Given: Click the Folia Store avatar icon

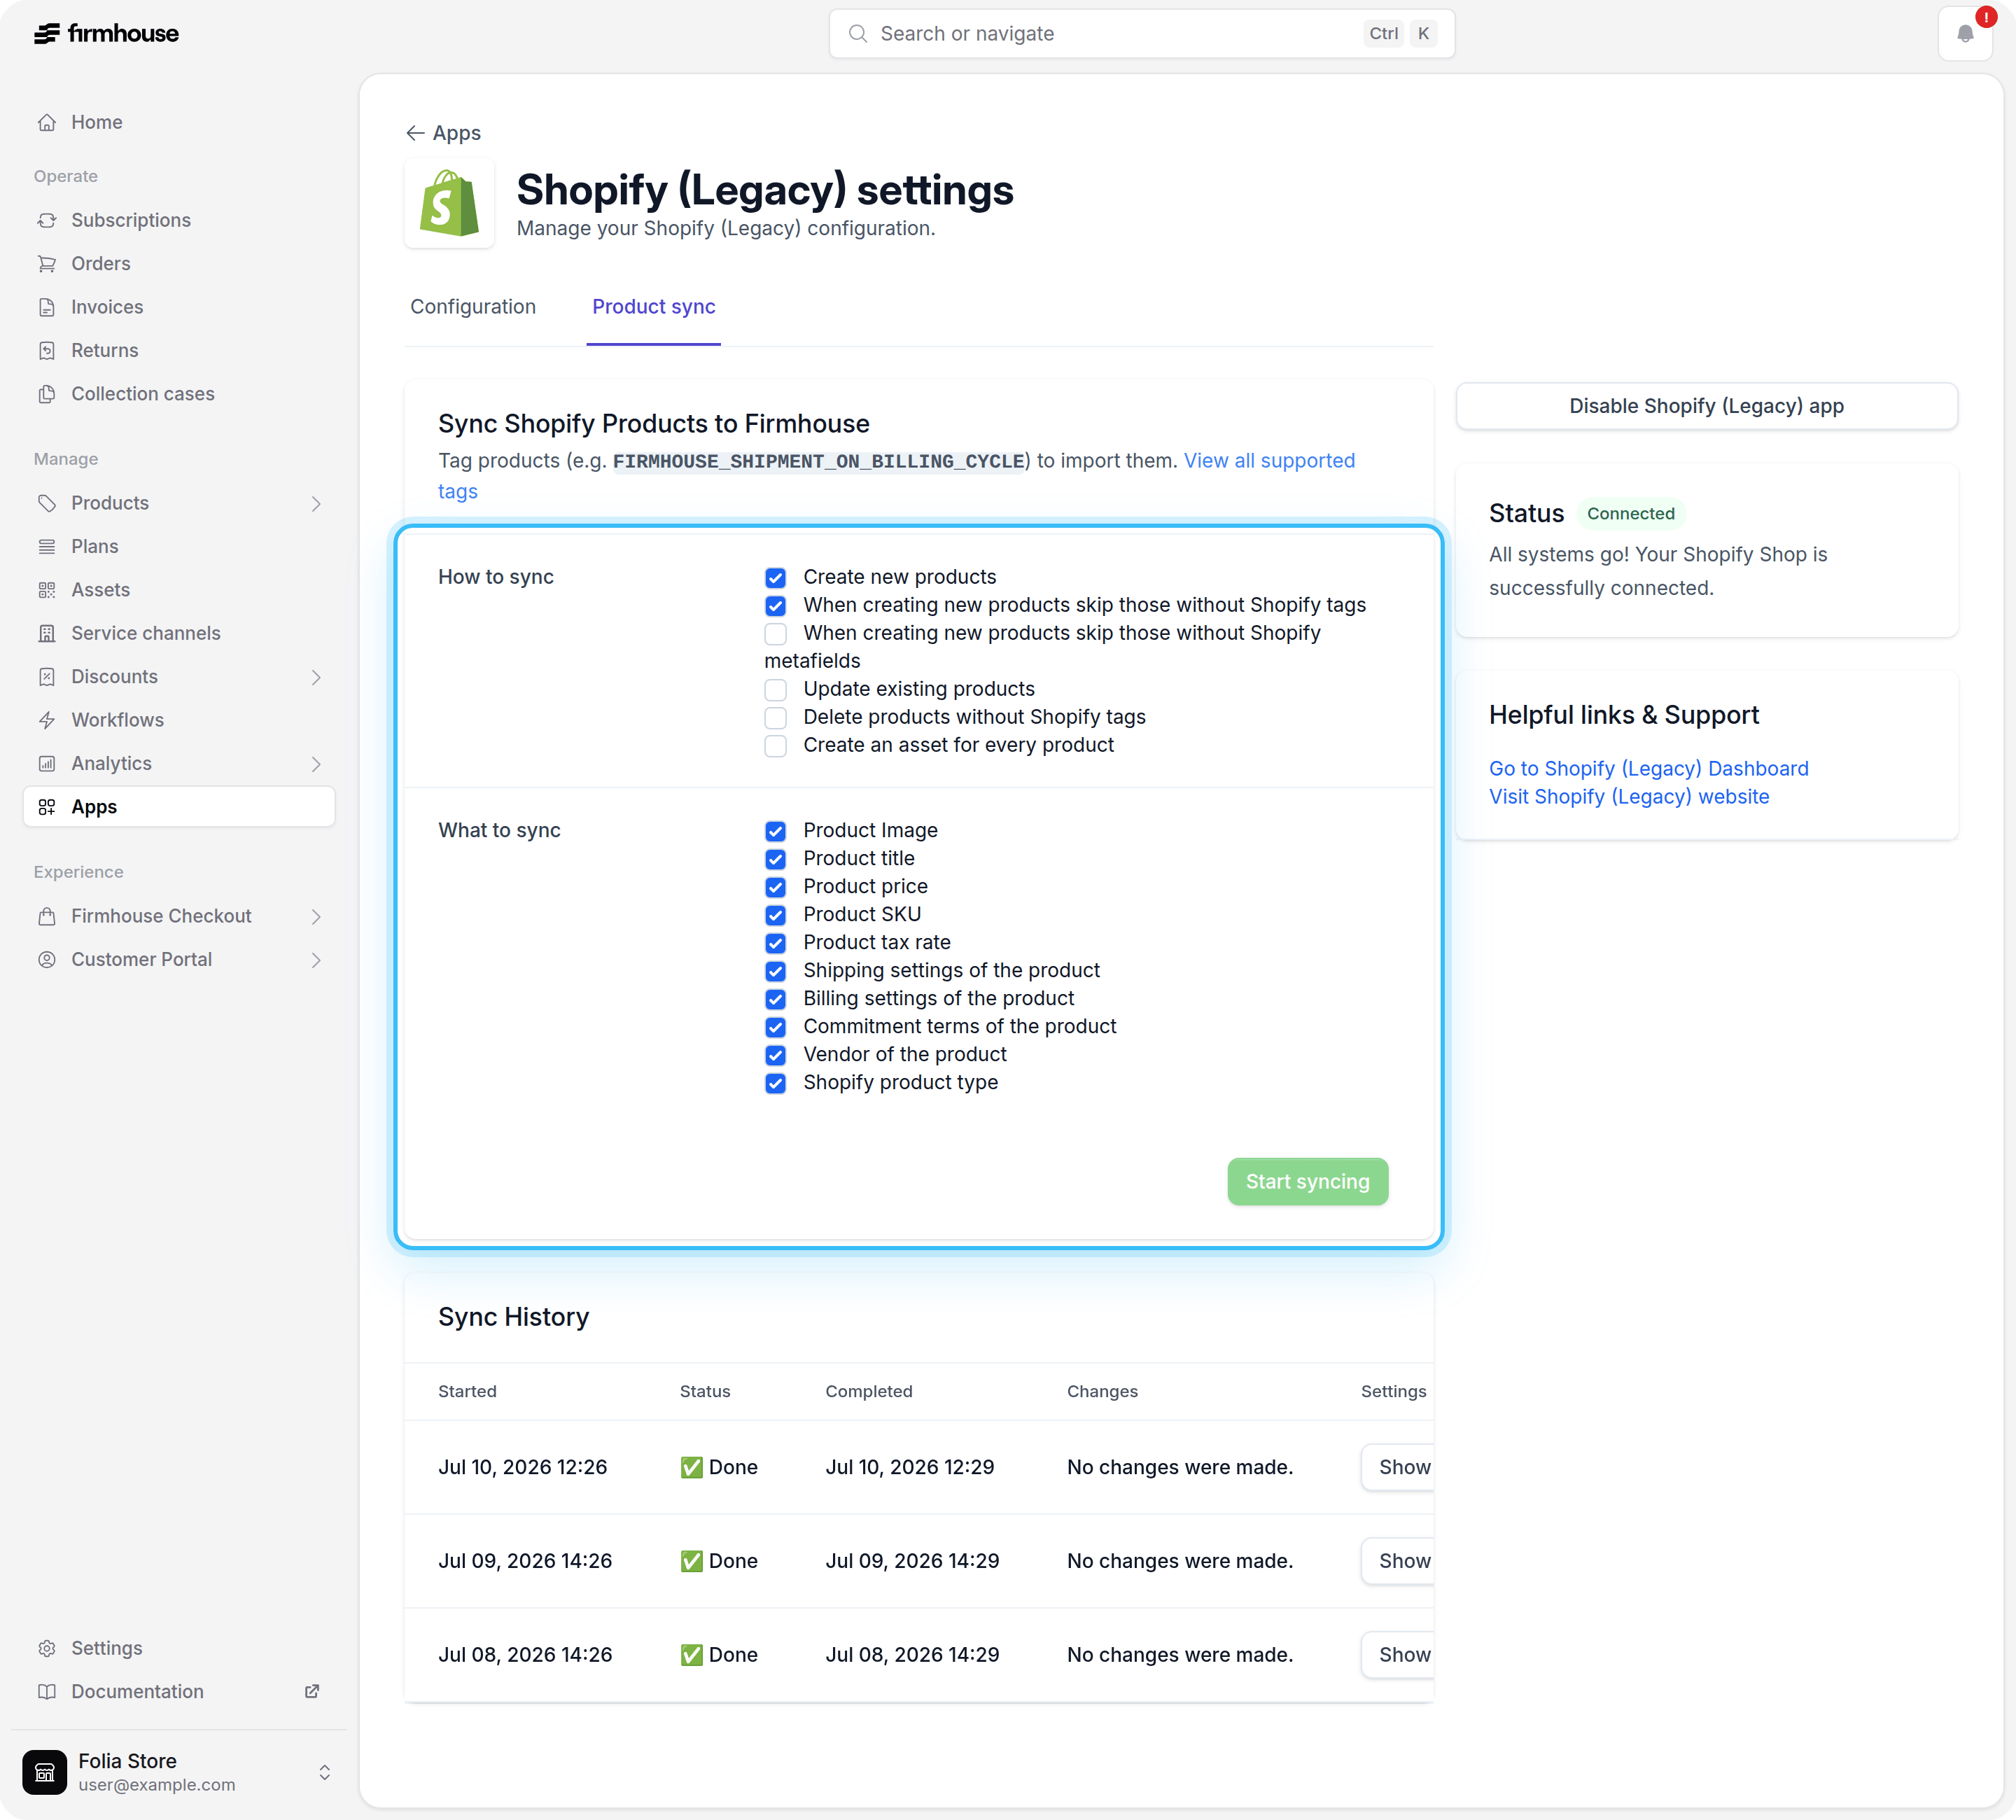Looking at the screenshot, I should coord(45,1772).
